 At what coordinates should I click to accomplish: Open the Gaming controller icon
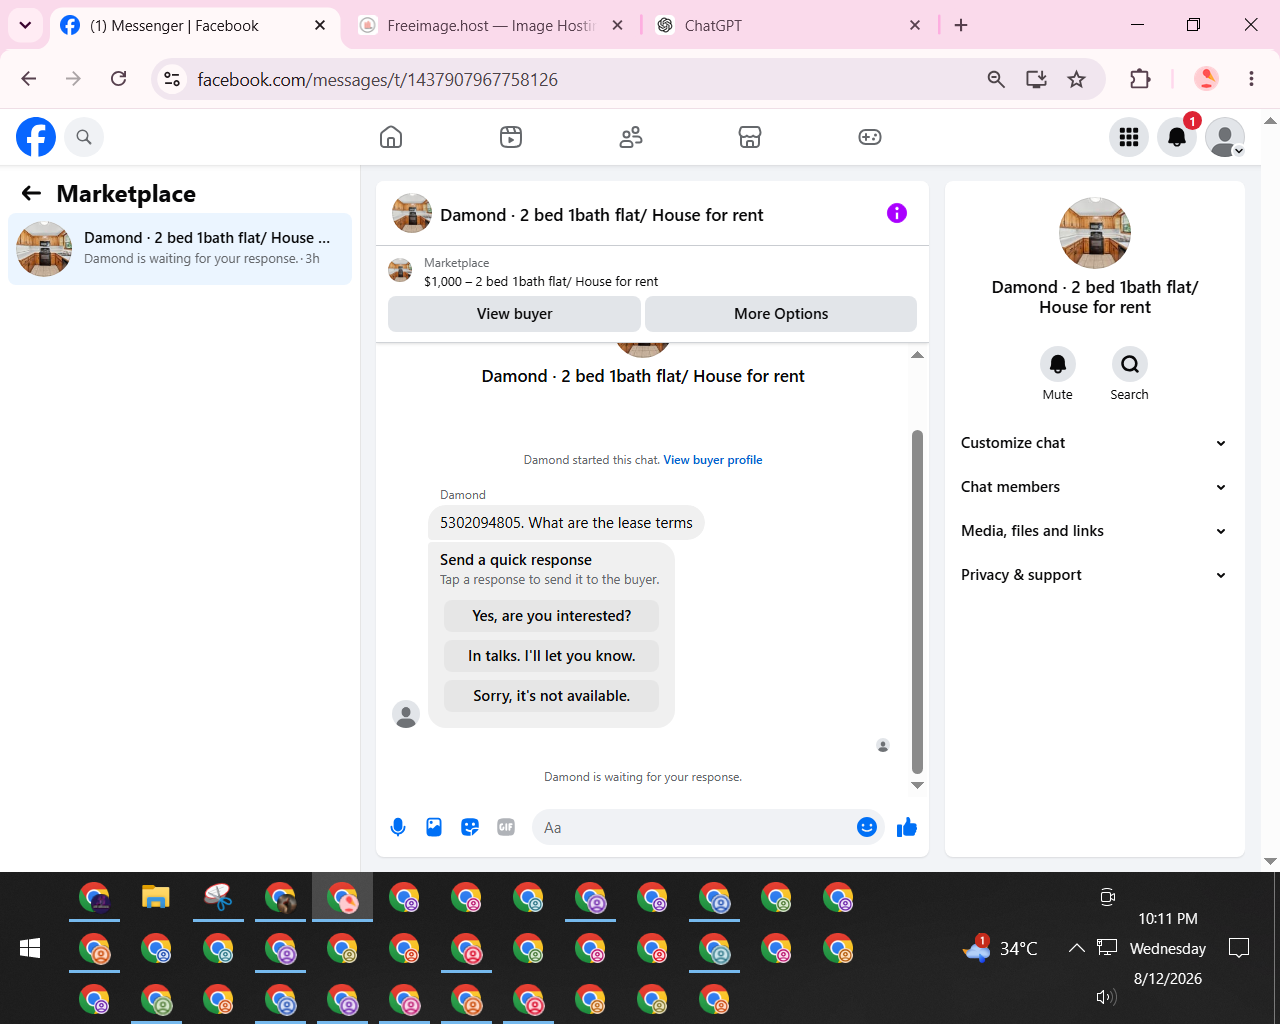pyautogui.click(x=870, y=137)
